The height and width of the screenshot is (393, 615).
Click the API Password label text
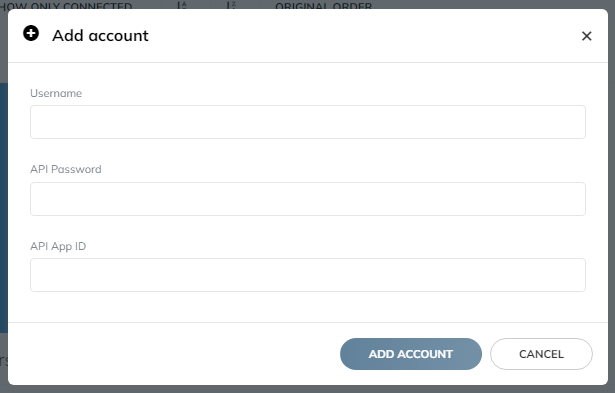[66, 169]
